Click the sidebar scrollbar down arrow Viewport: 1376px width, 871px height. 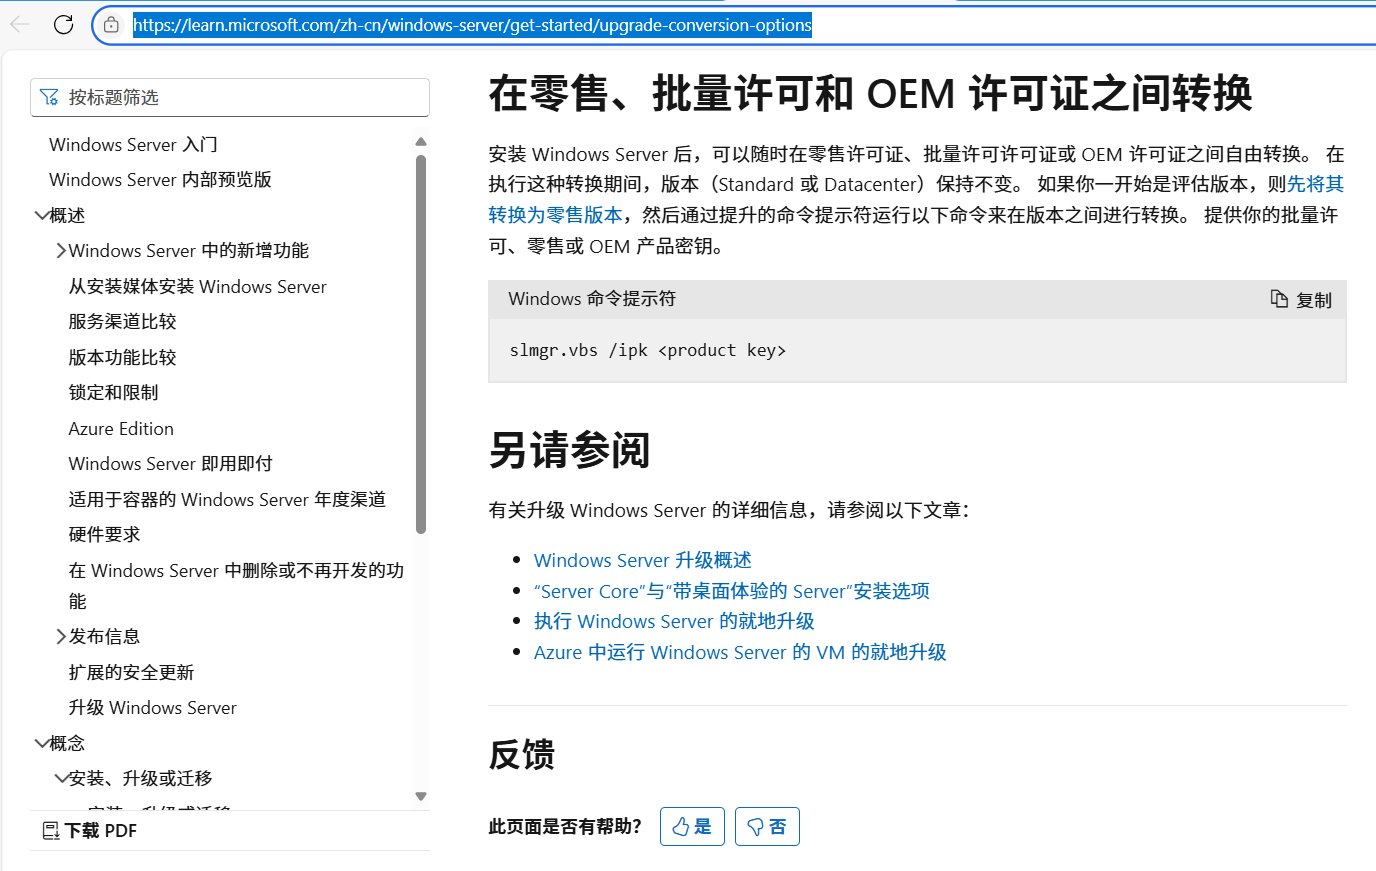tap(421, 796)
